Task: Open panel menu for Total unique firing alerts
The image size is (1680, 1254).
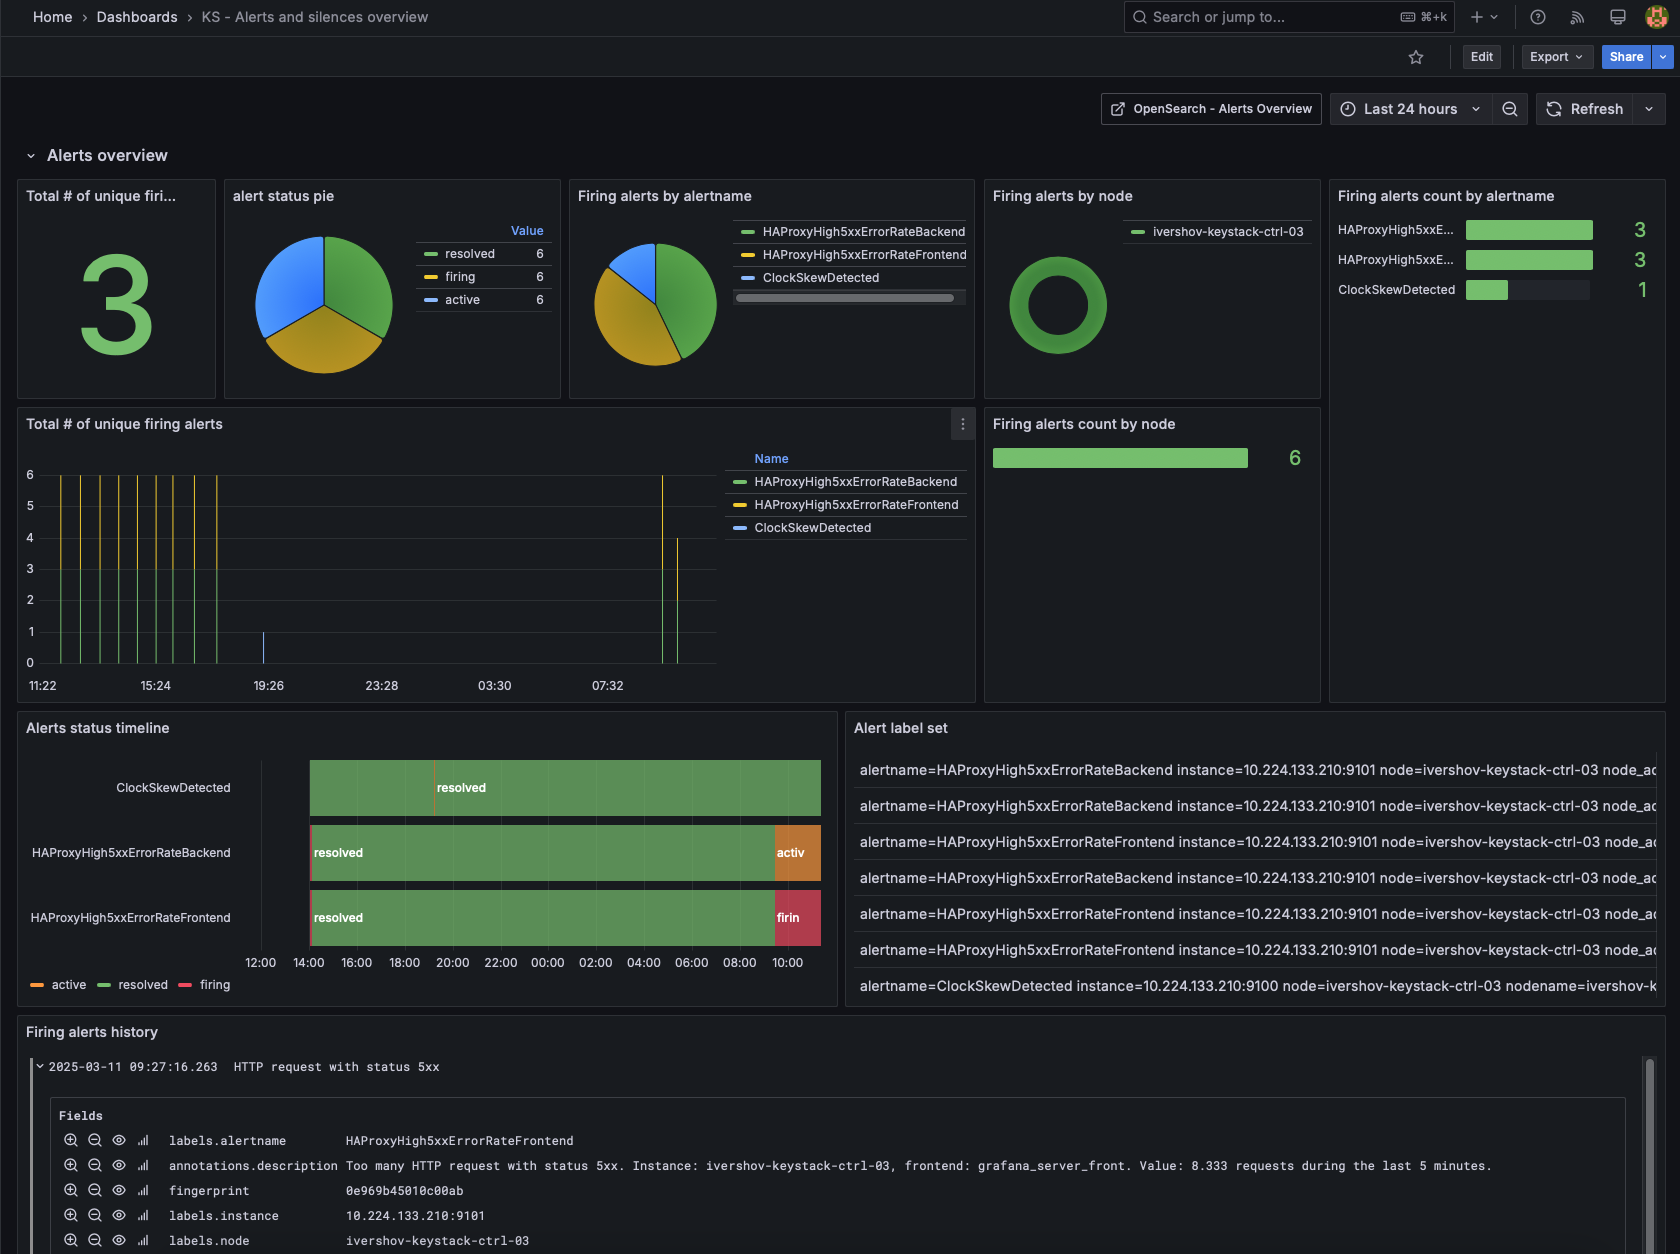Action: coord(963,424)
